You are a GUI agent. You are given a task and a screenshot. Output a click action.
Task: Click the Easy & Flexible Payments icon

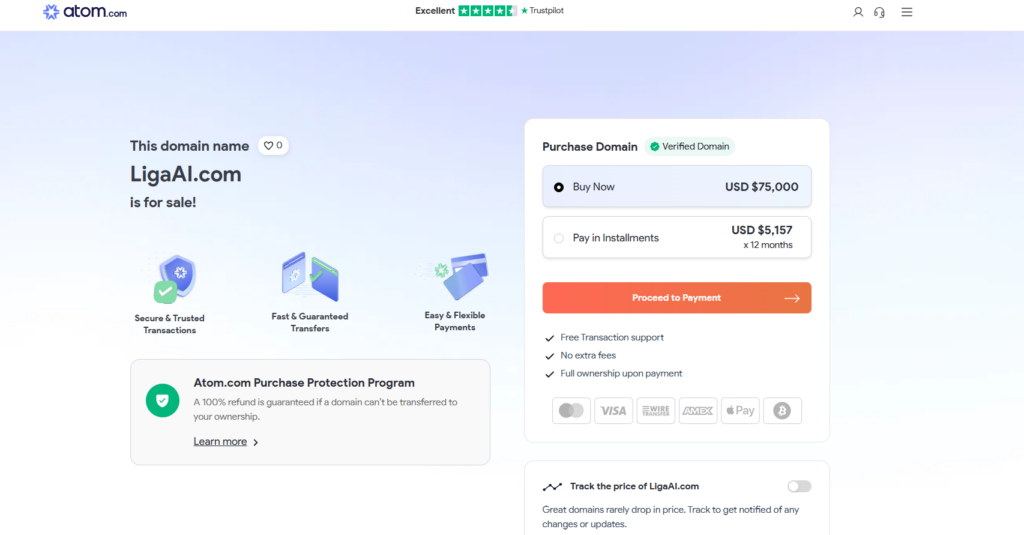click(x=462, y=275)
